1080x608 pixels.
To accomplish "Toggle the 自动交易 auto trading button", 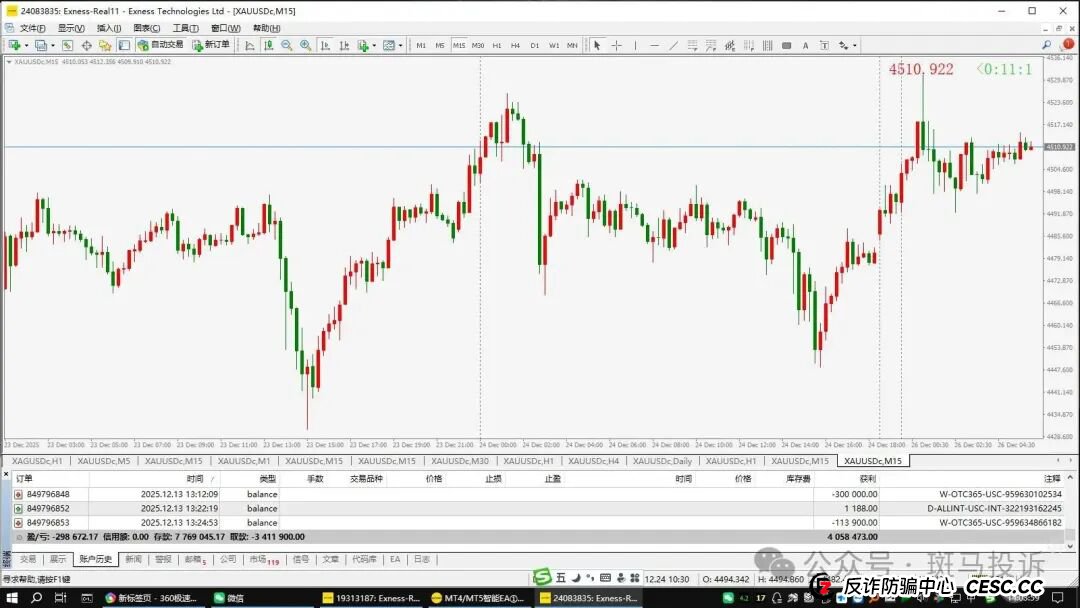I will tap(160, 45).
